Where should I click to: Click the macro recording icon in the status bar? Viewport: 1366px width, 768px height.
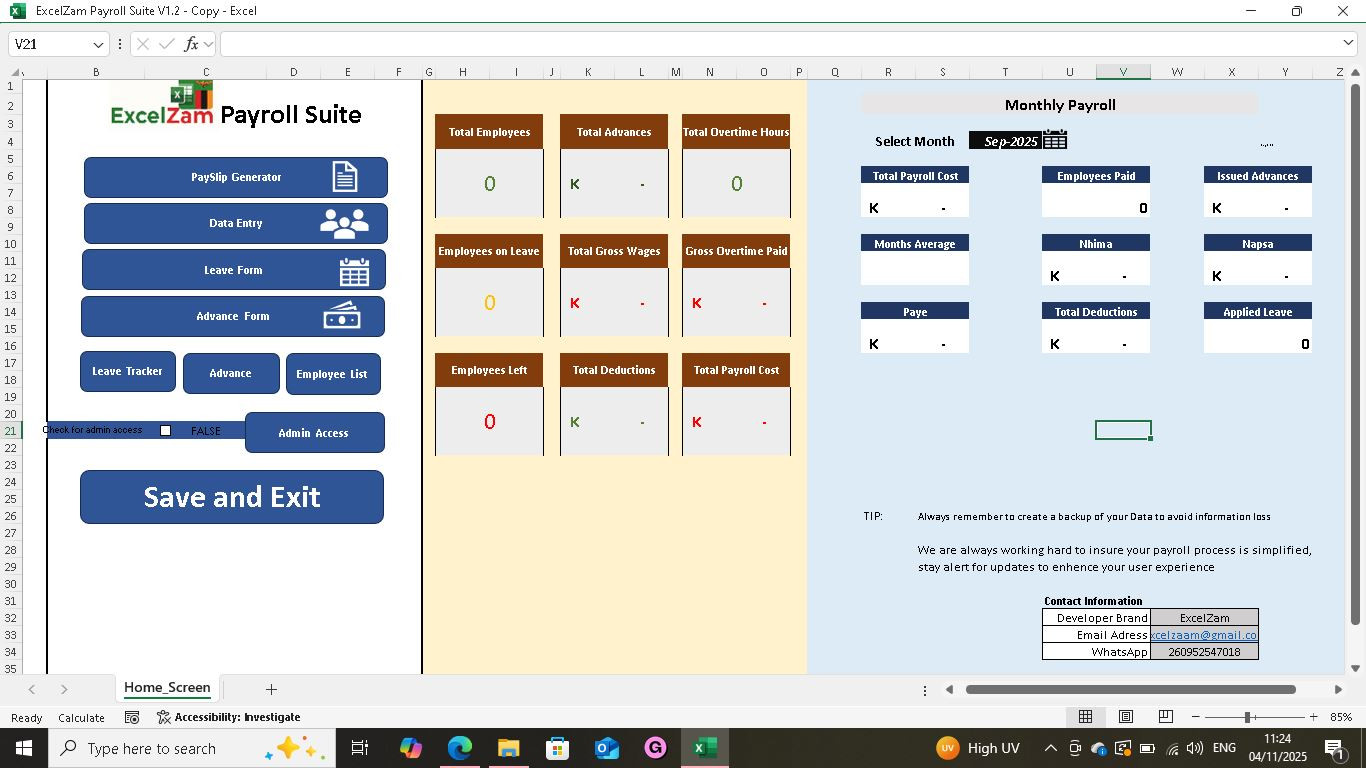click(133, 717)
